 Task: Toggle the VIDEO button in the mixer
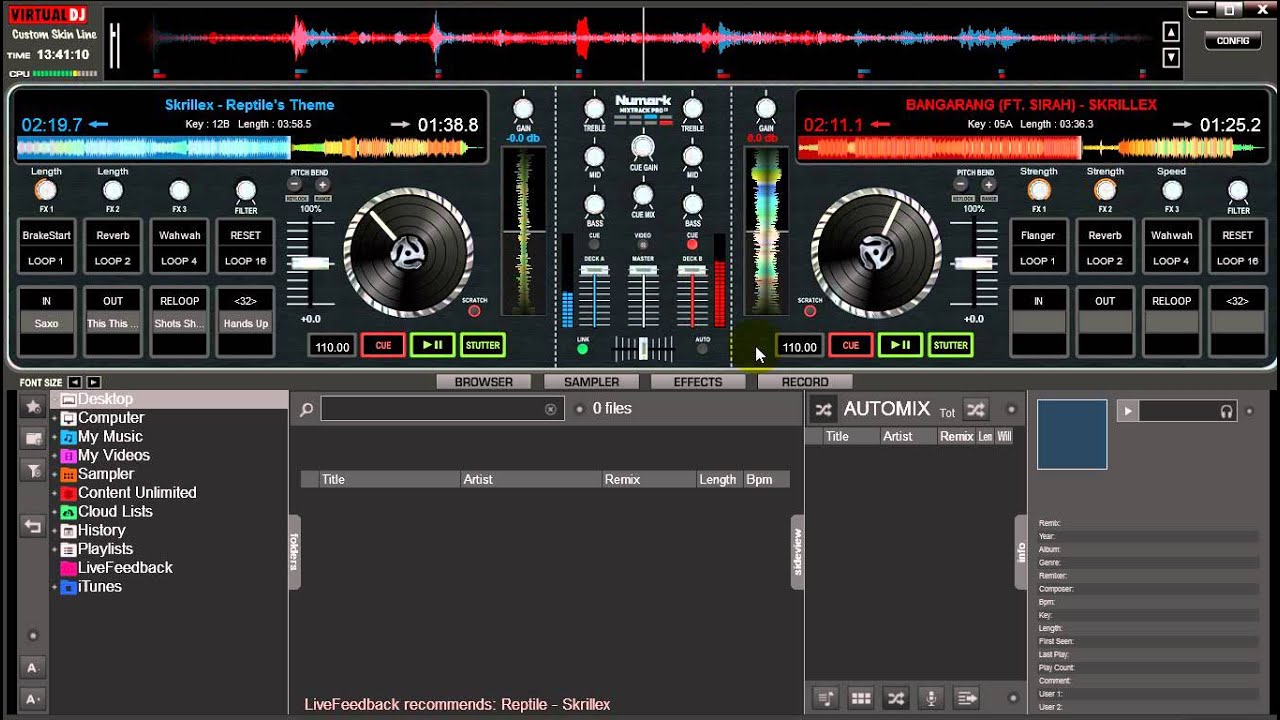coord(643,245)
